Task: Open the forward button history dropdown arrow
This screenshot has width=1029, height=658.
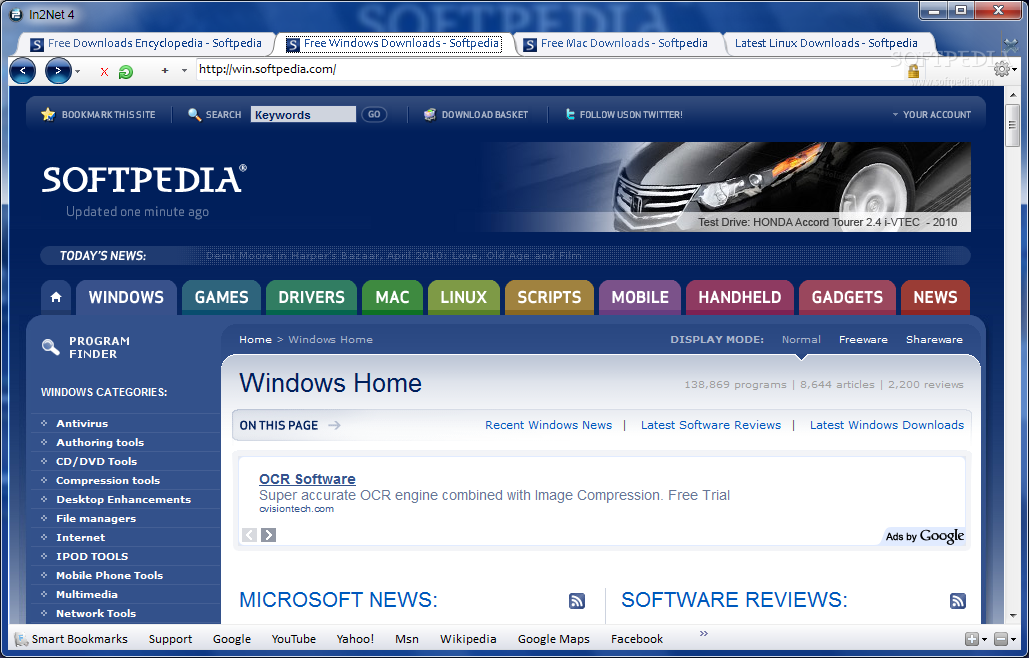Action: point(77,71)
